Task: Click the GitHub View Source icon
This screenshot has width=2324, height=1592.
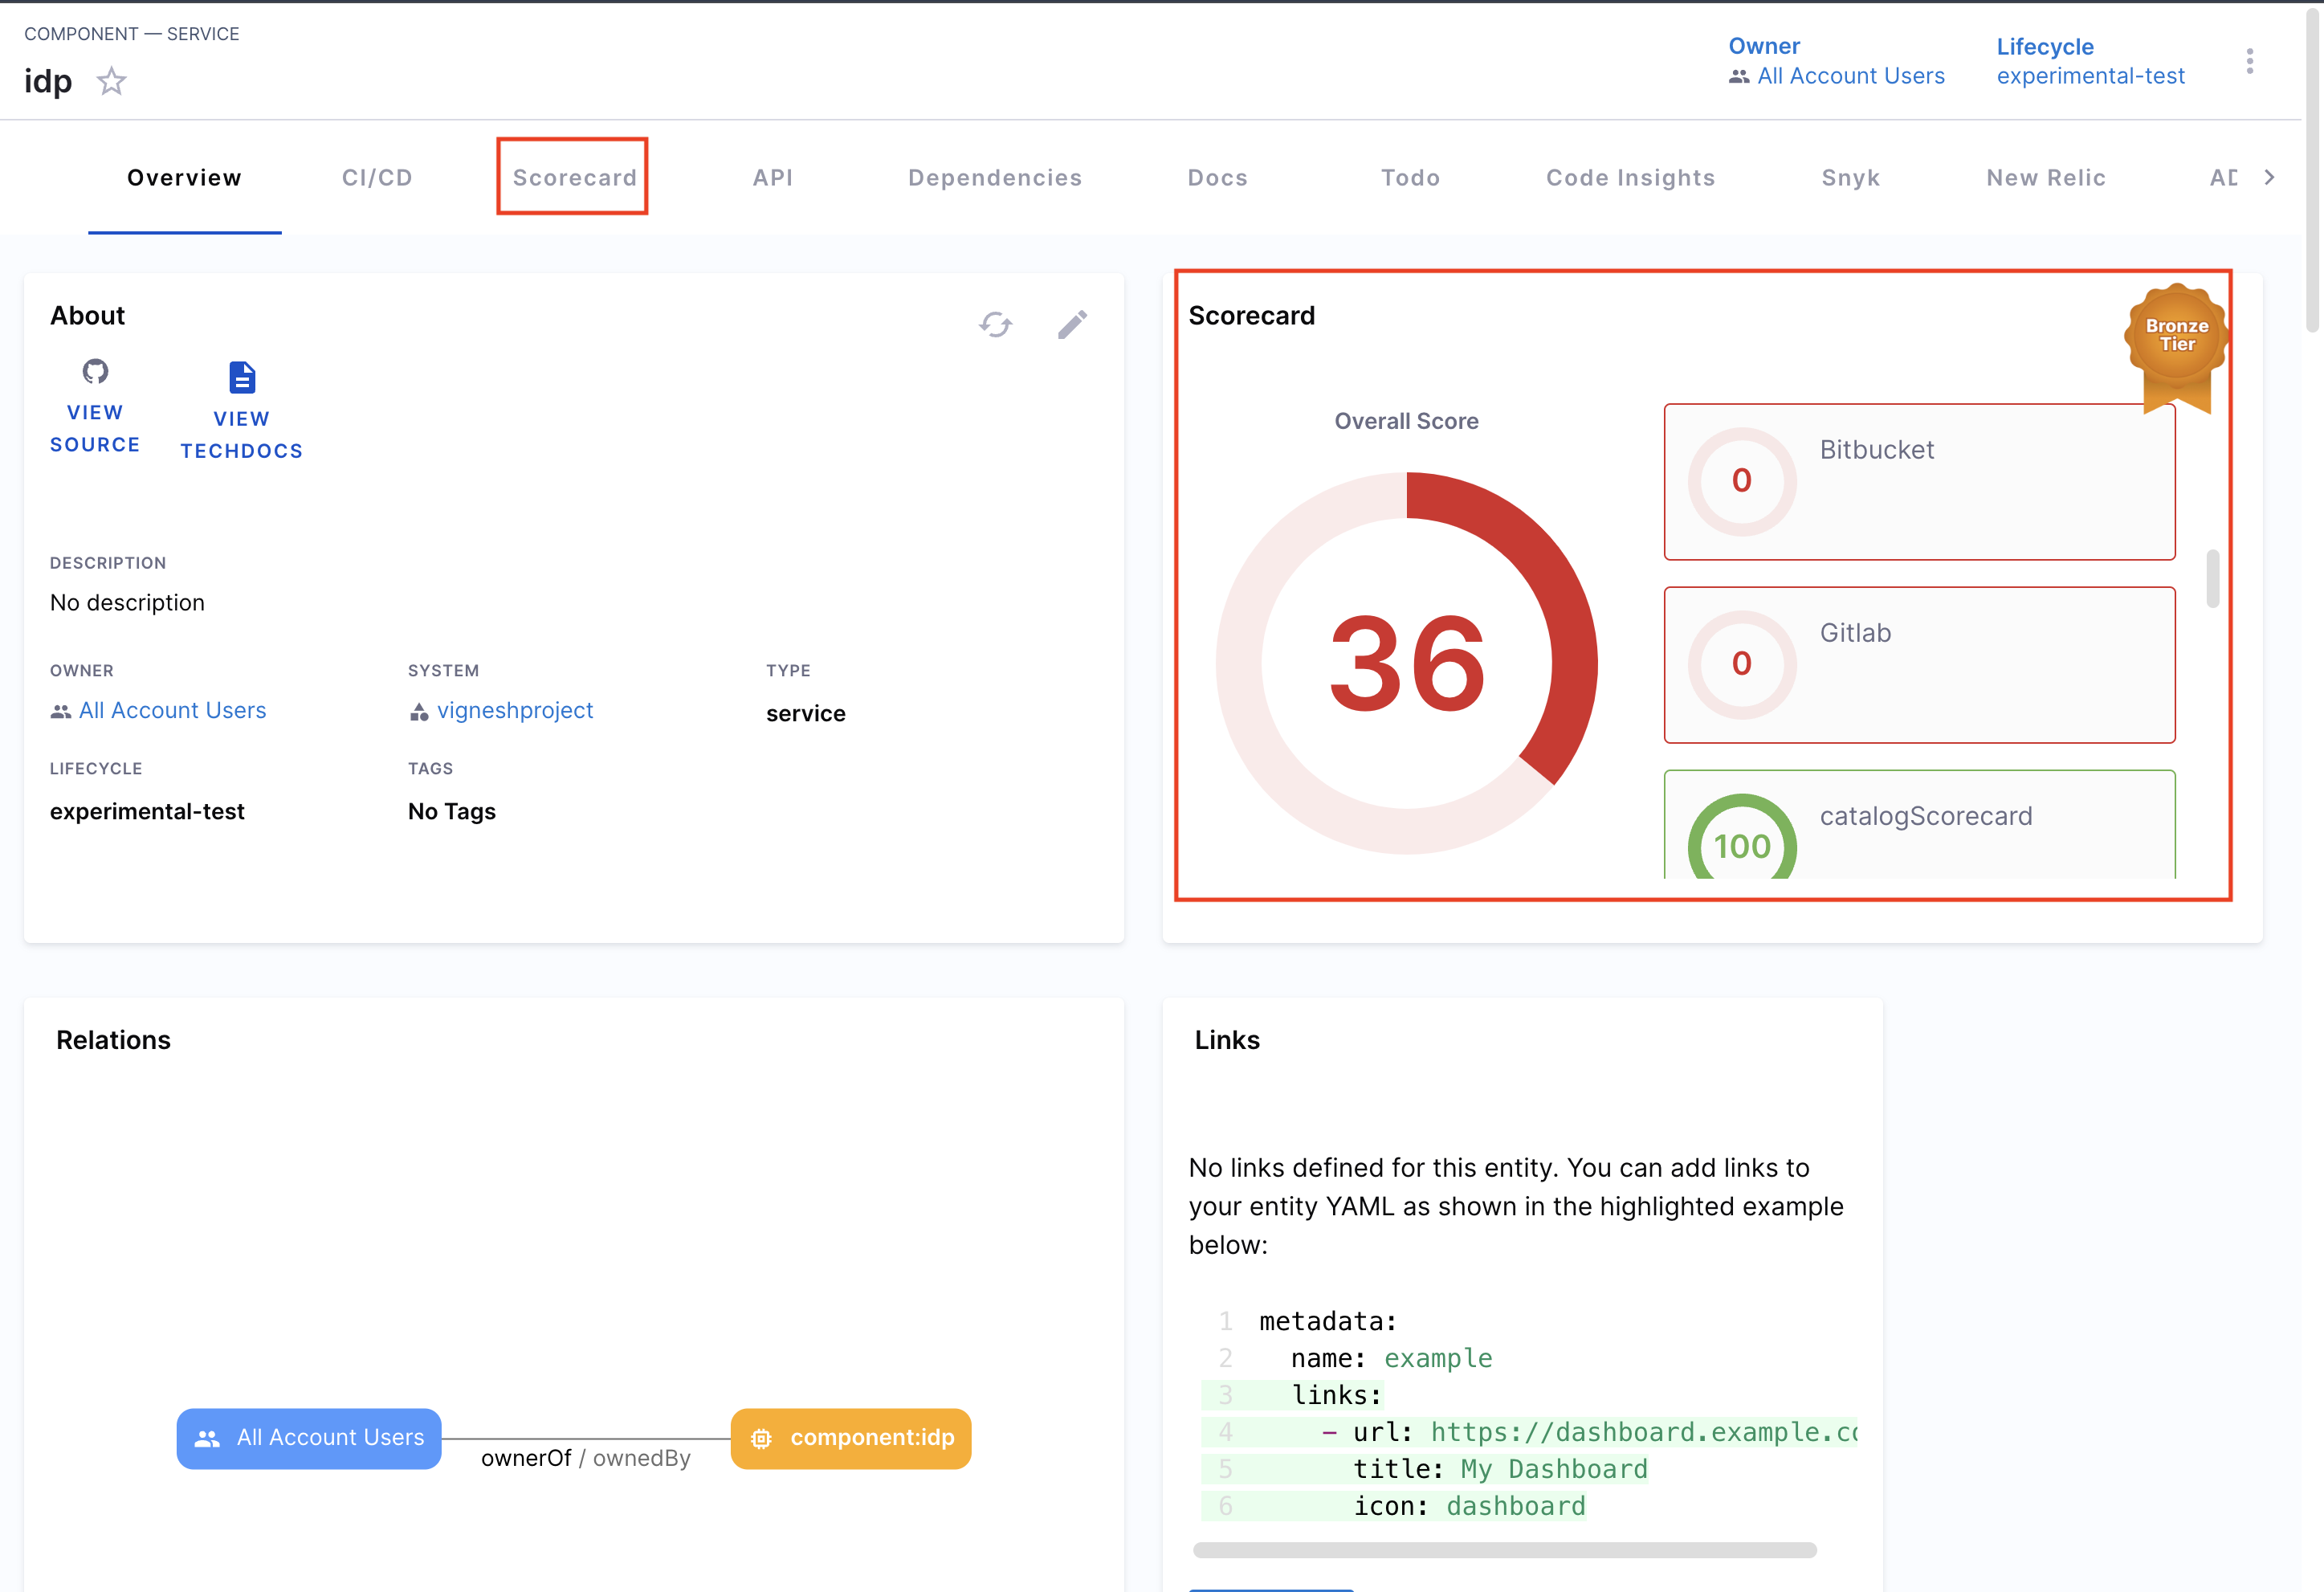Action: 95,372
